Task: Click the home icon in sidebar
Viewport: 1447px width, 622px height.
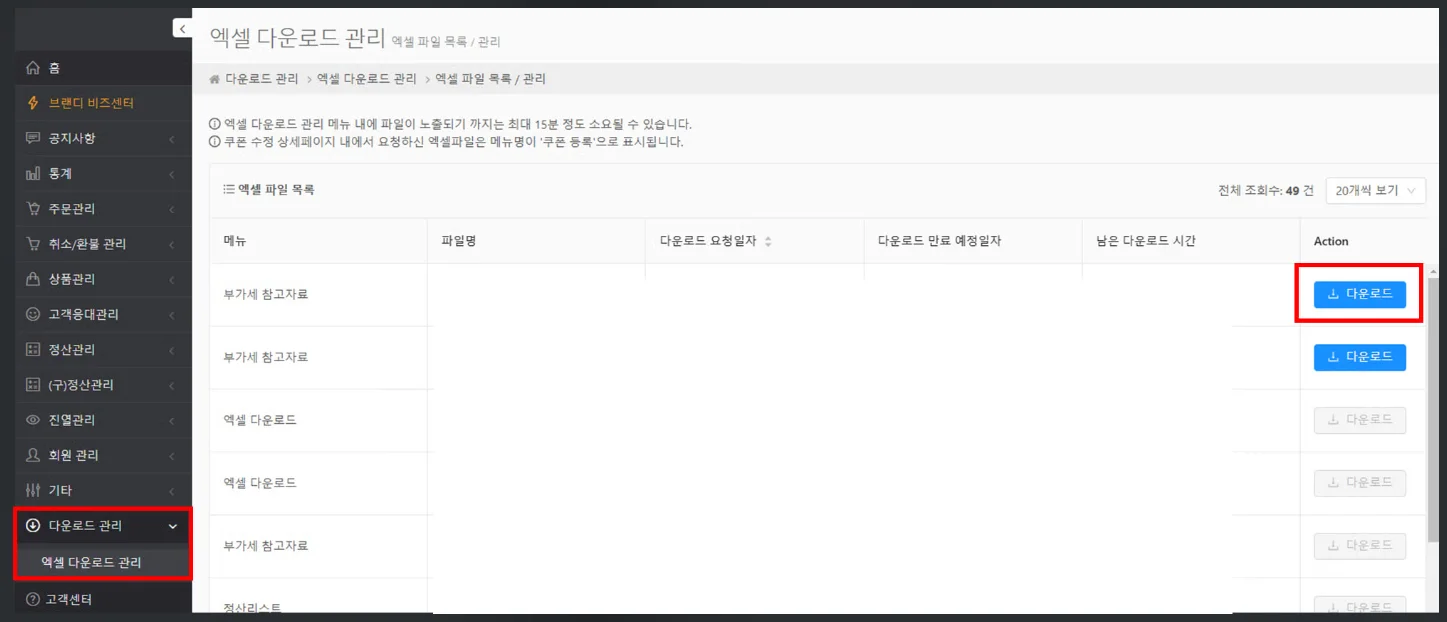Action: [33, 68]
